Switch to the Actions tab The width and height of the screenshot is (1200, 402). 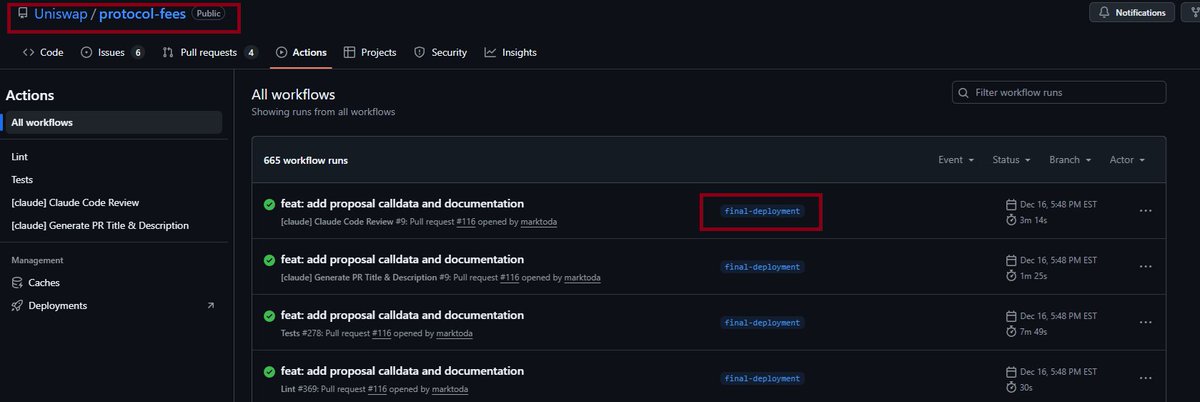click(x=301, y=52)
